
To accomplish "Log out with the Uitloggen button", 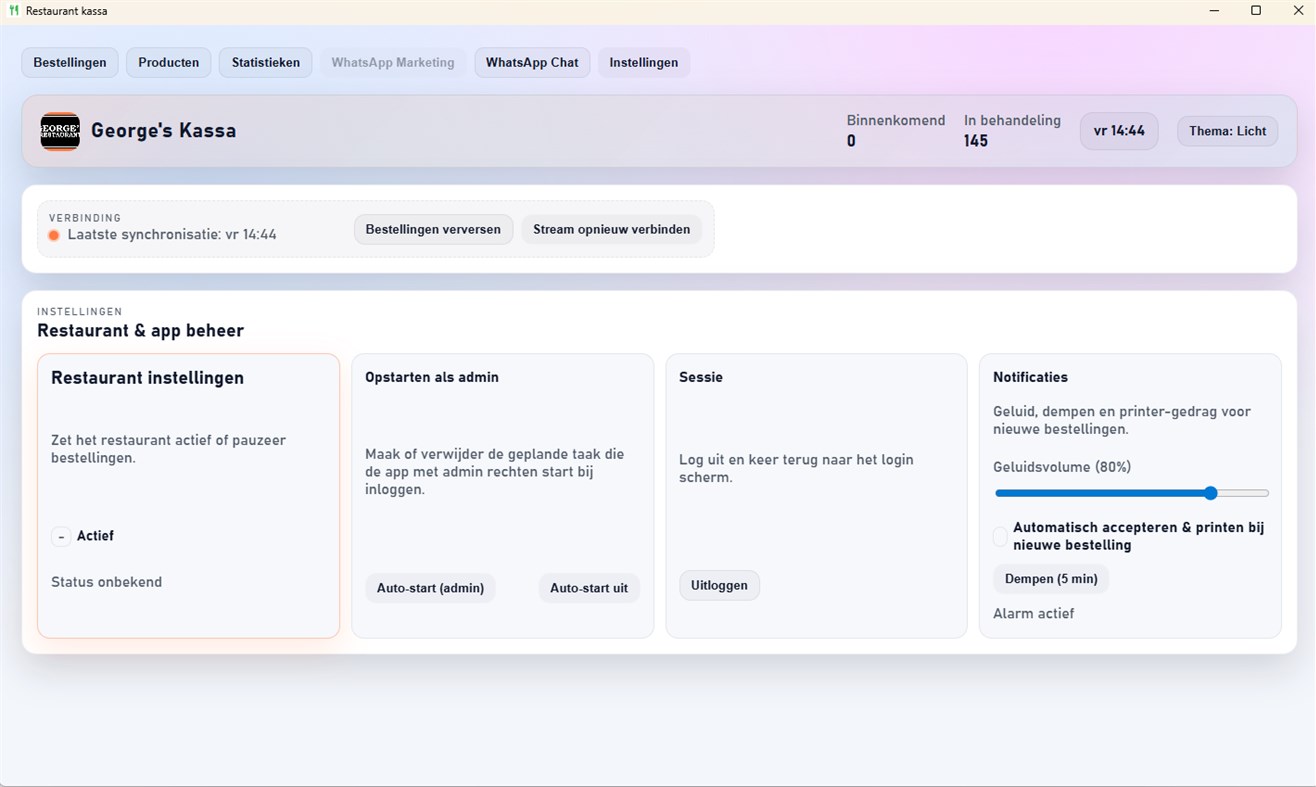I will pos(719,585).
